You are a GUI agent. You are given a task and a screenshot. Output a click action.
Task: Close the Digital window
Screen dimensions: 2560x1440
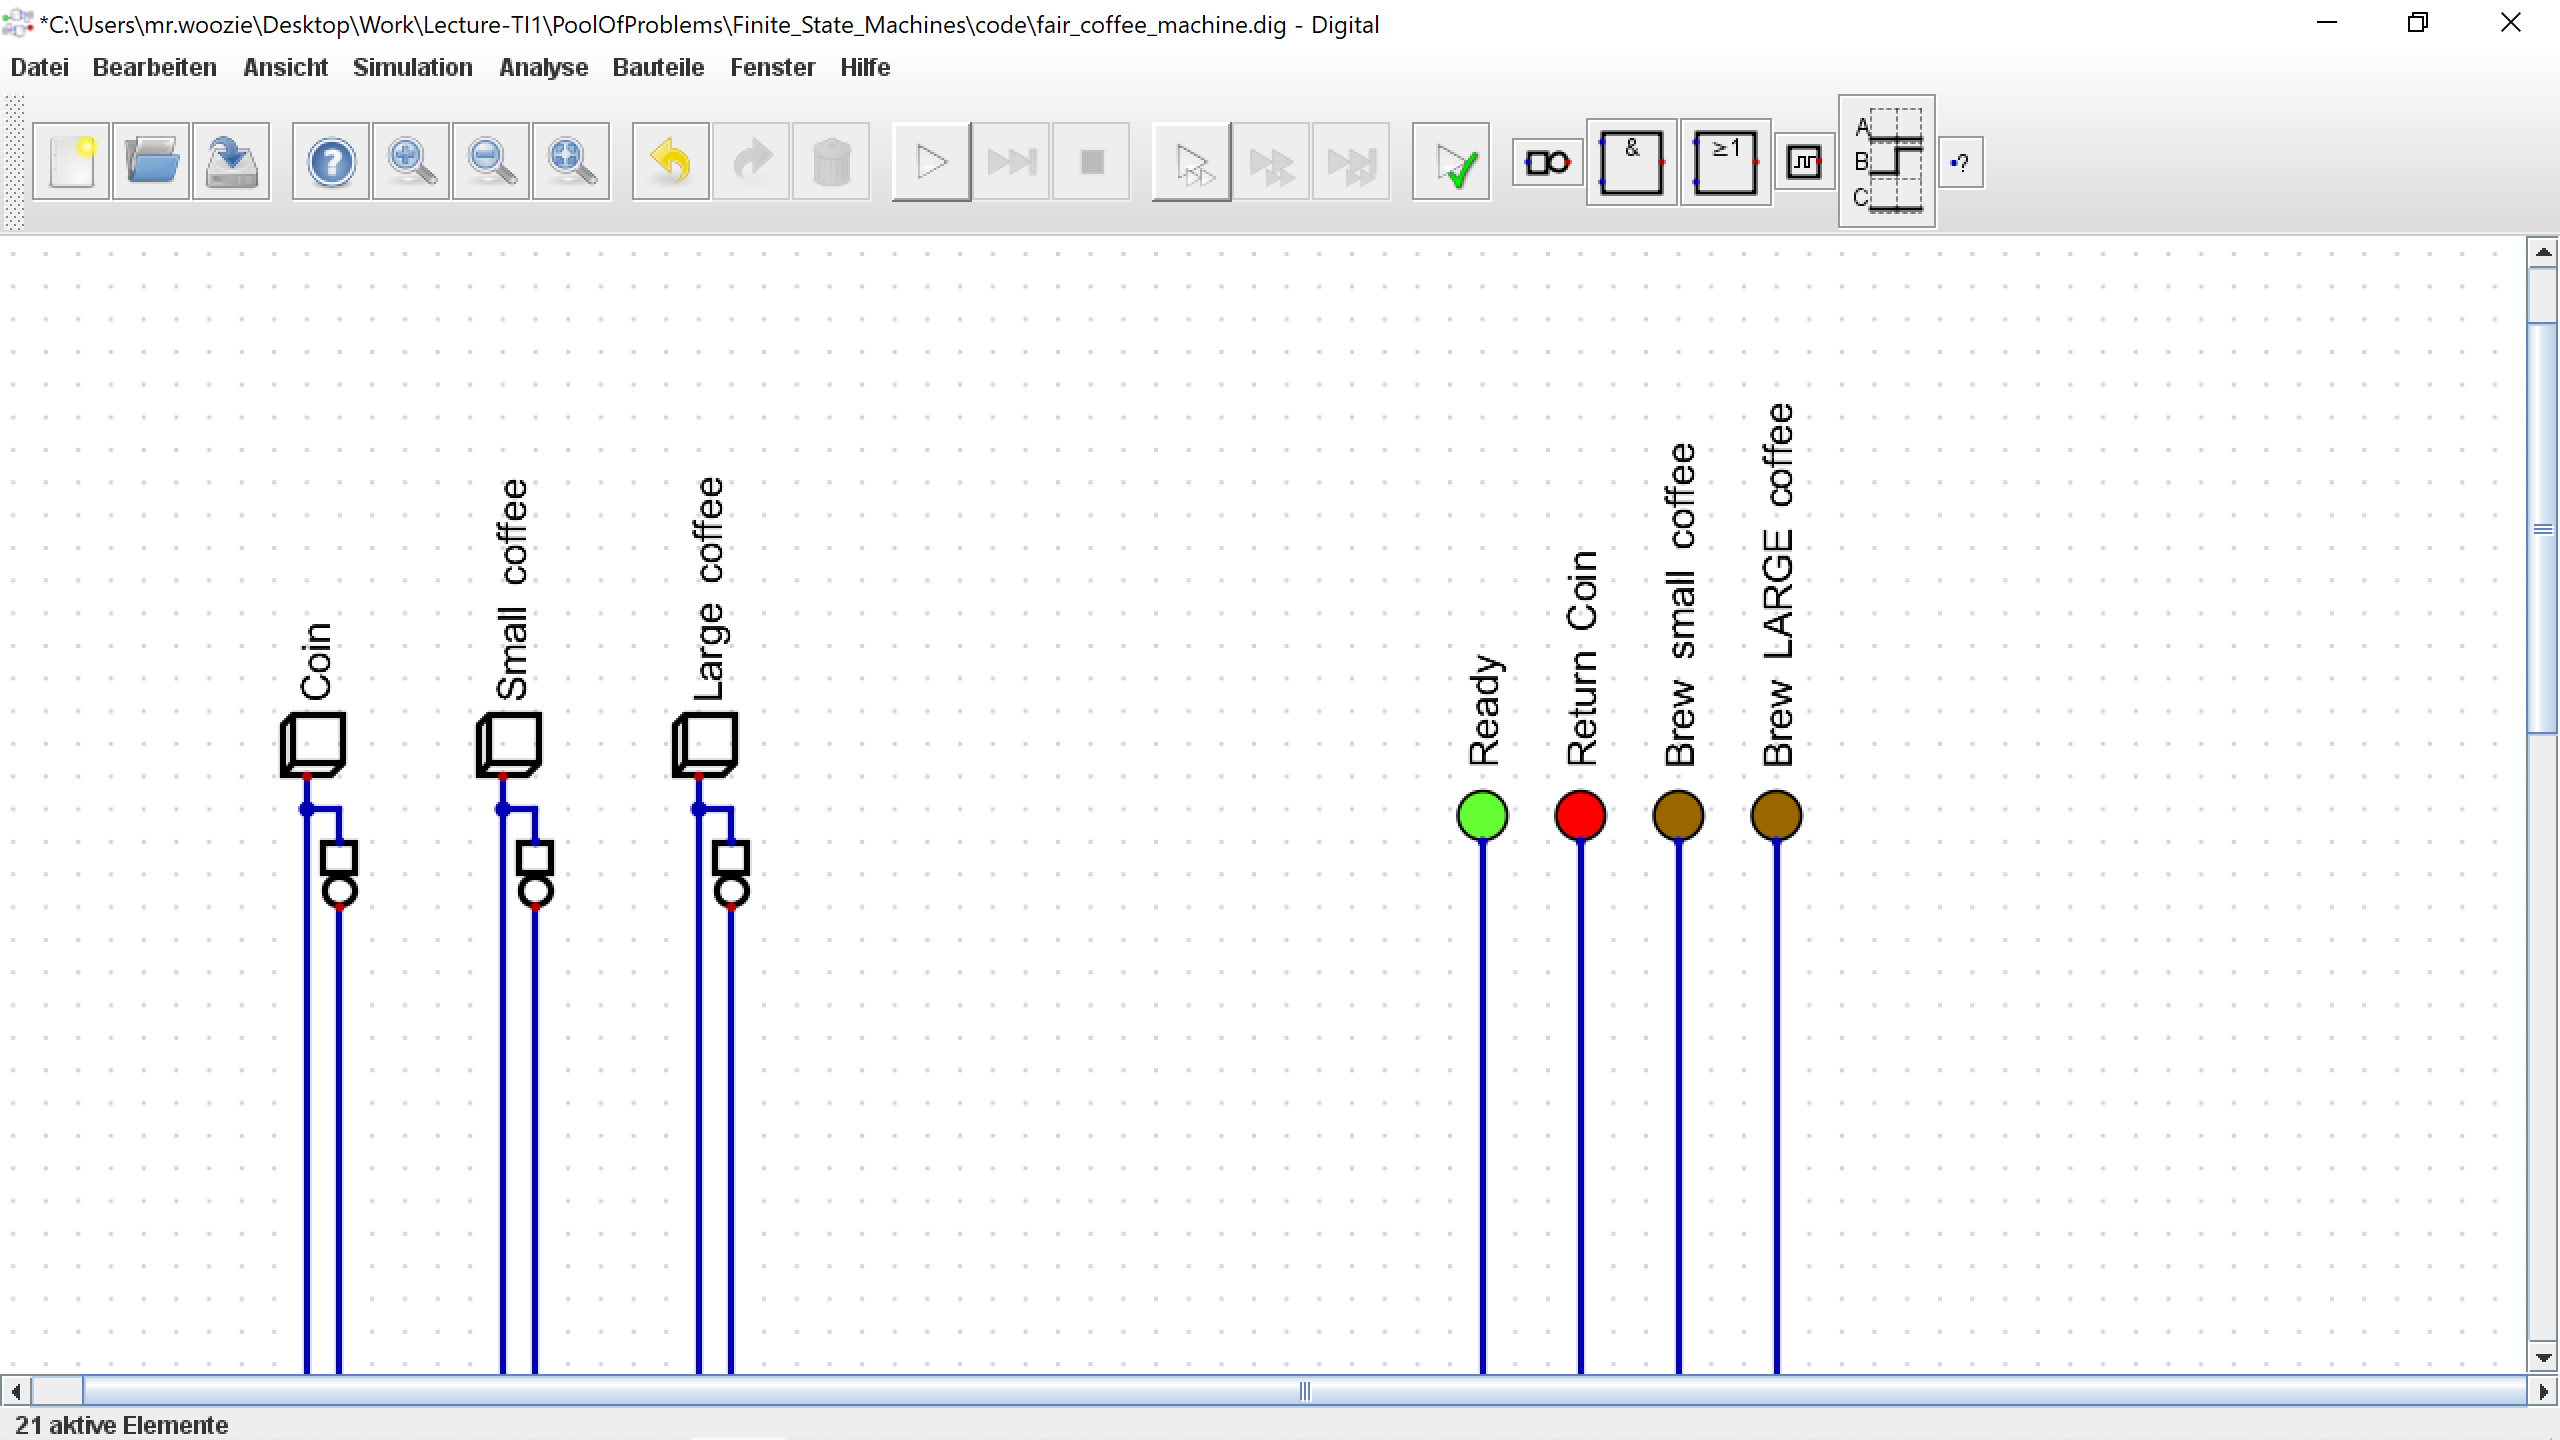tap(2511, 23)
